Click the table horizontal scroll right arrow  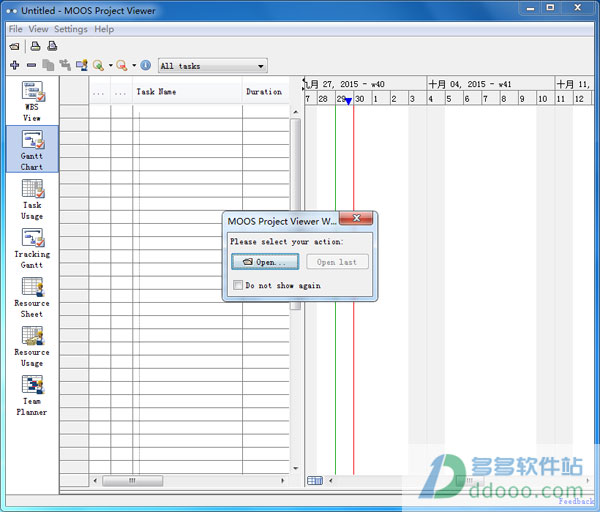(282, 481)
